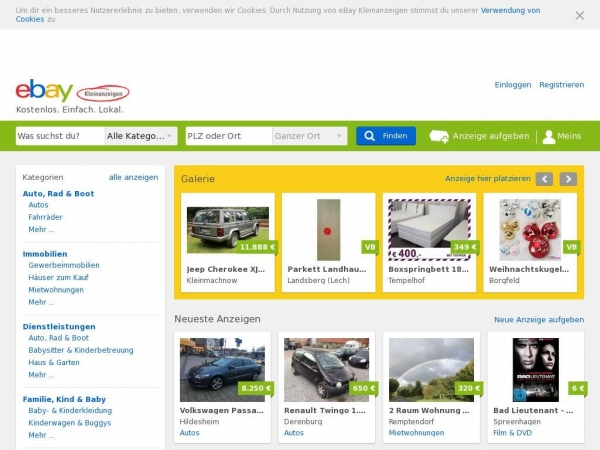Open the Boxspringbett gallery image

pyautogui.click(x=429, y=230)
